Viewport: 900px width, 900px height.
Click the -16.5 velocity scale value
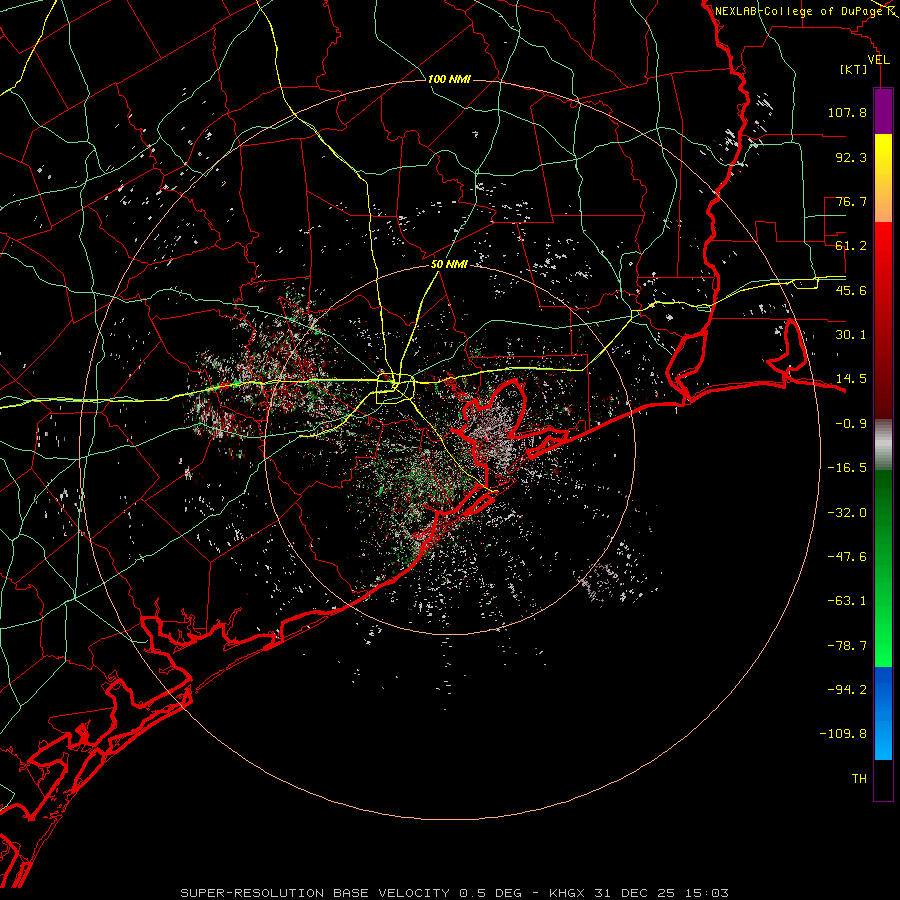tap(847, 468)
